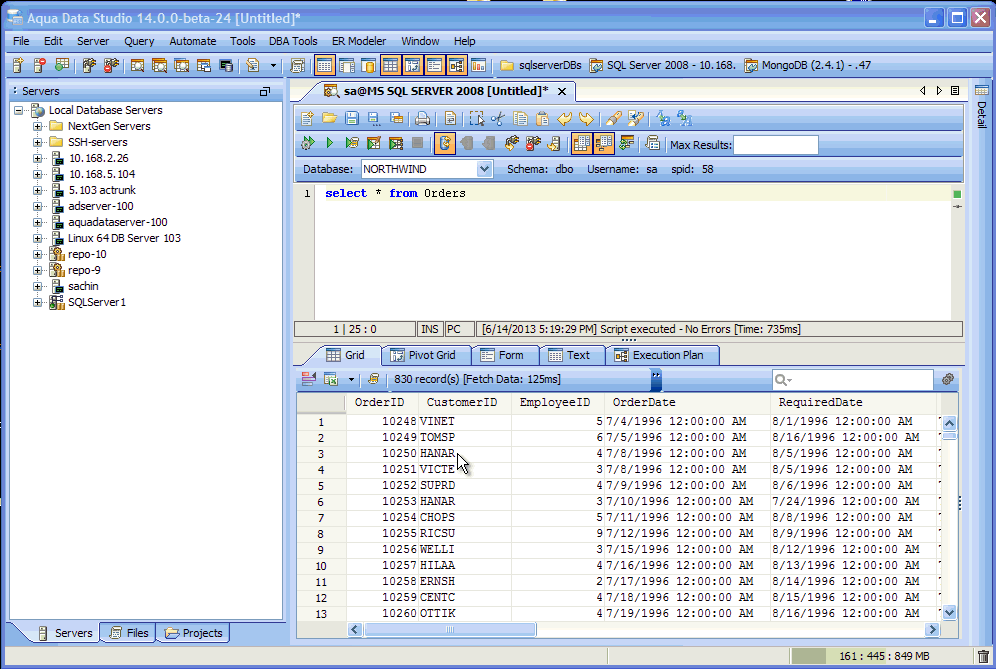
Task: Click the Export to Excel icon in results toolbar
Action: pyautogui.click(x=331, y=379)
